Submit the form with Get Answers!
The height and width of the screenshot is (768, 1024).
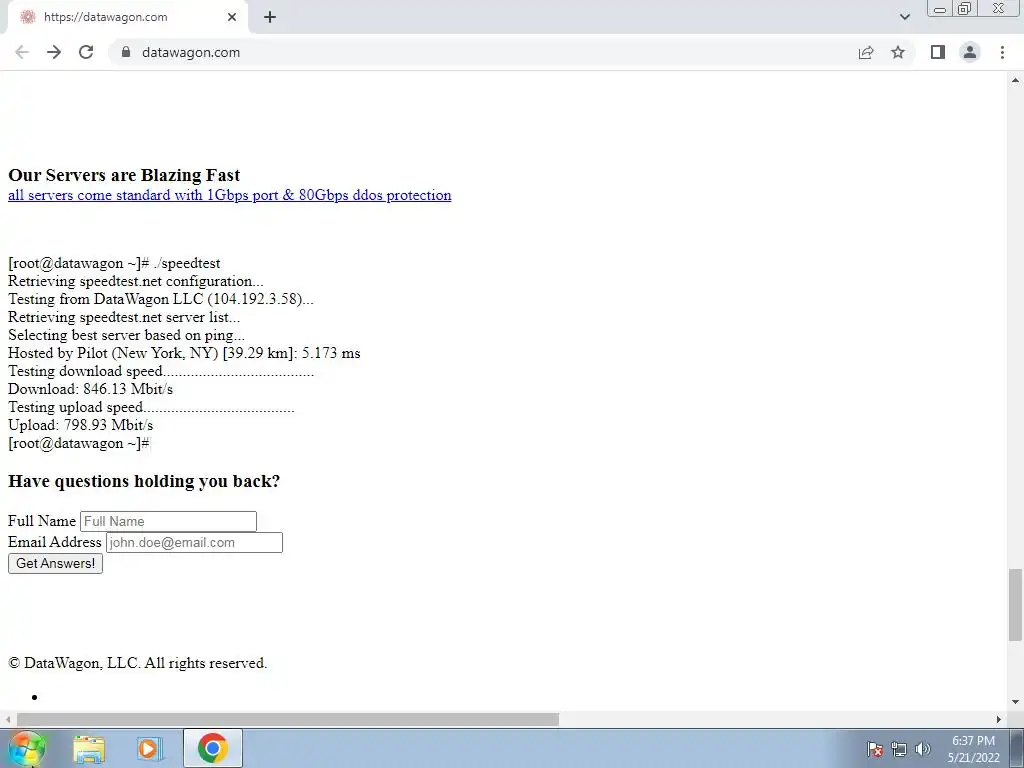[x=56, y=564]
